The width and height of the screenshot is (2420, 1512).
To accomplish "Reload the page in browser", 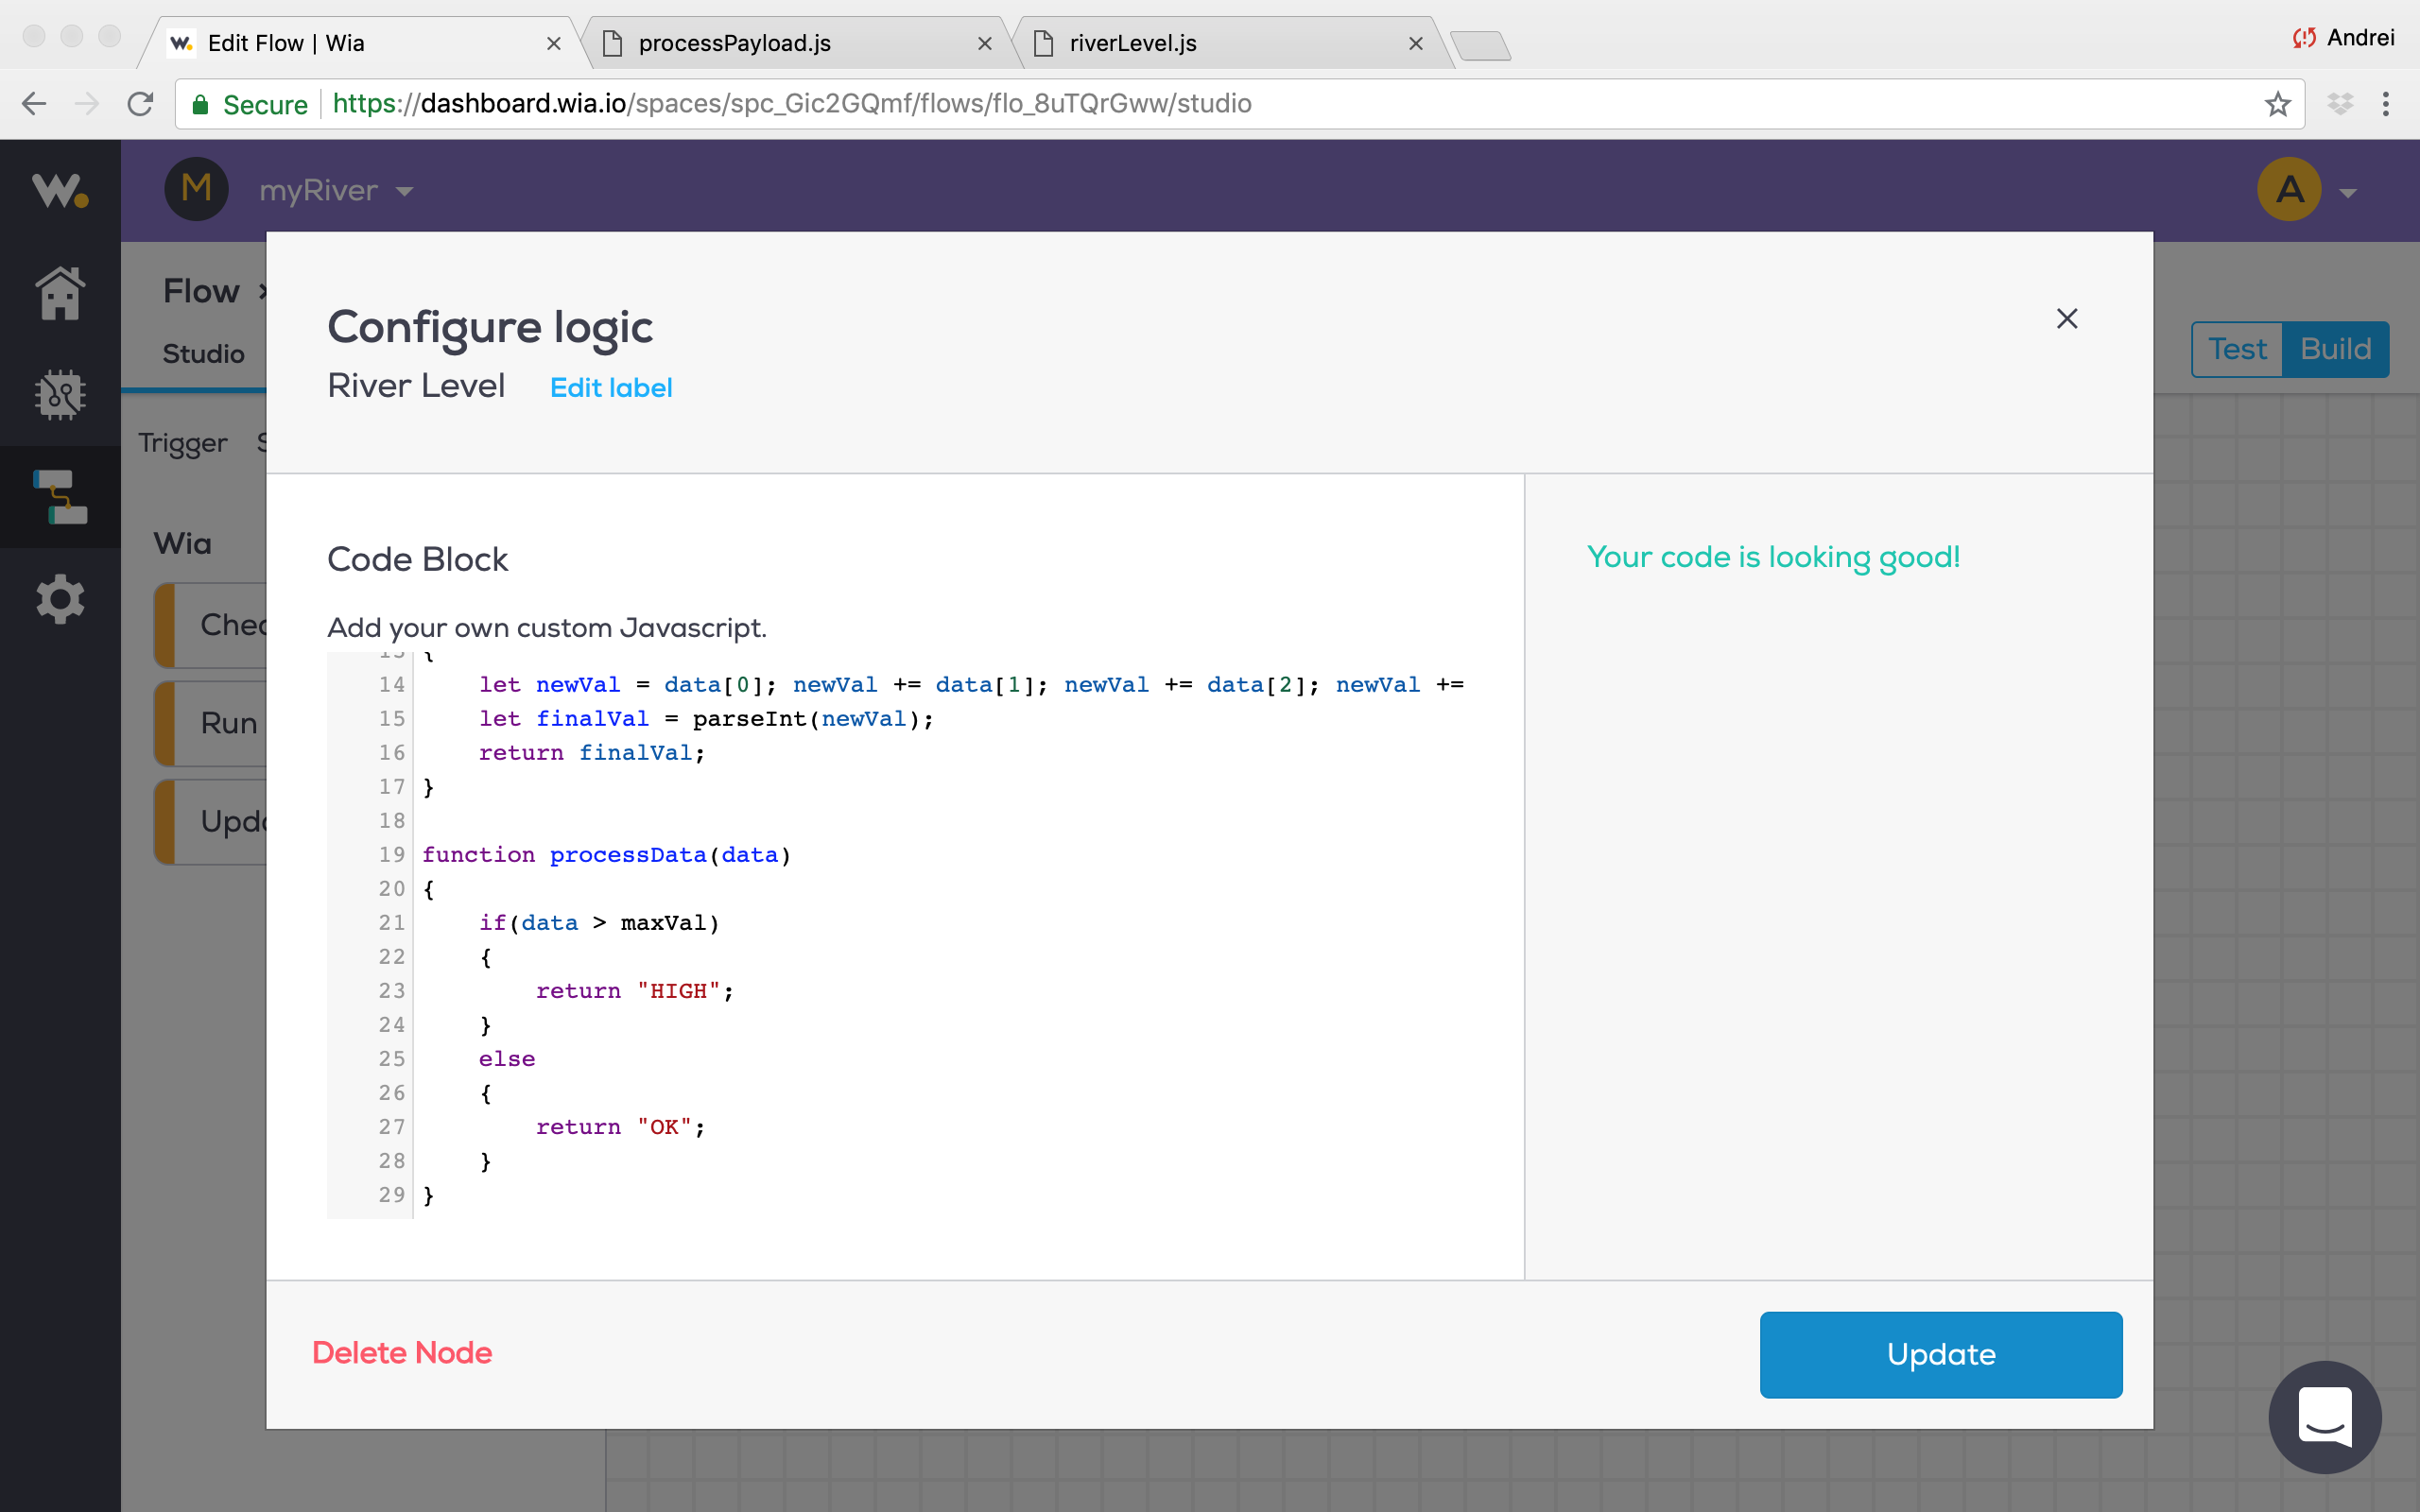I will tap(141, 104).
